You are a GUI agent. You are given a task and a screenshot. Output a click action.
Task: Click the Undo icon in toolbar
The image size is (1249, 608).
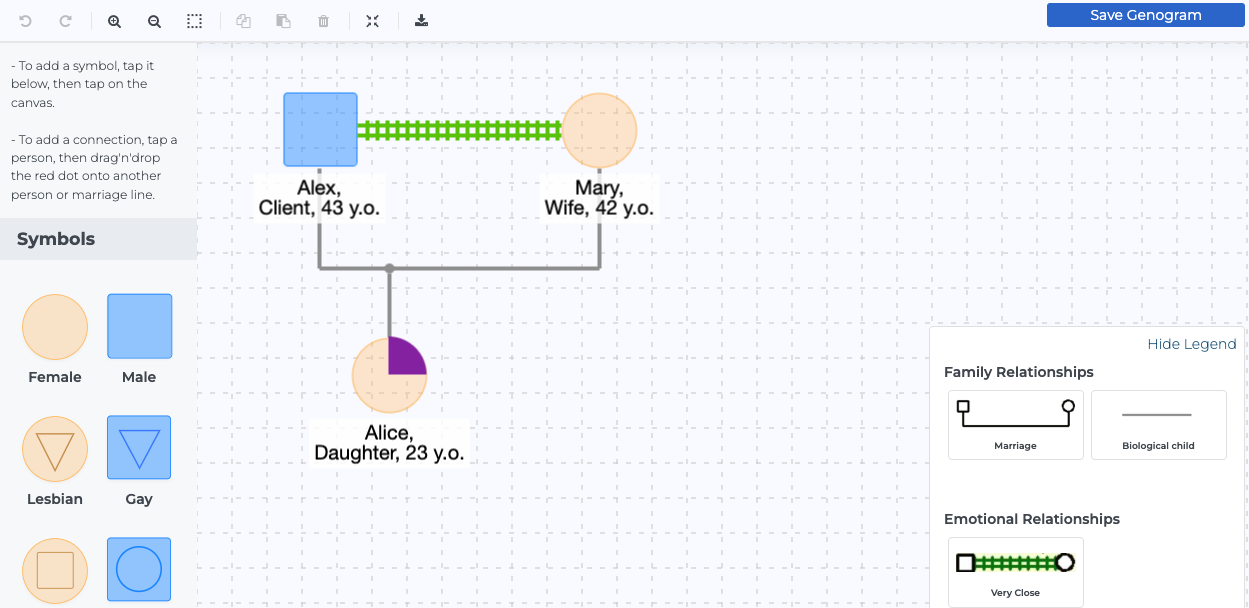pos(25,21)
